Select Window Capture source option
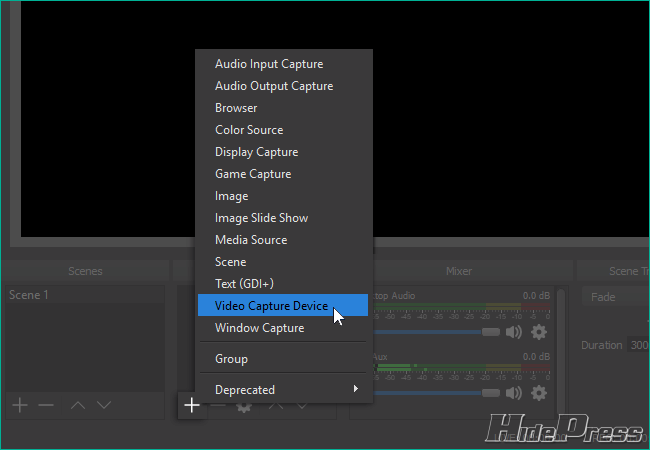 (259, 328)
